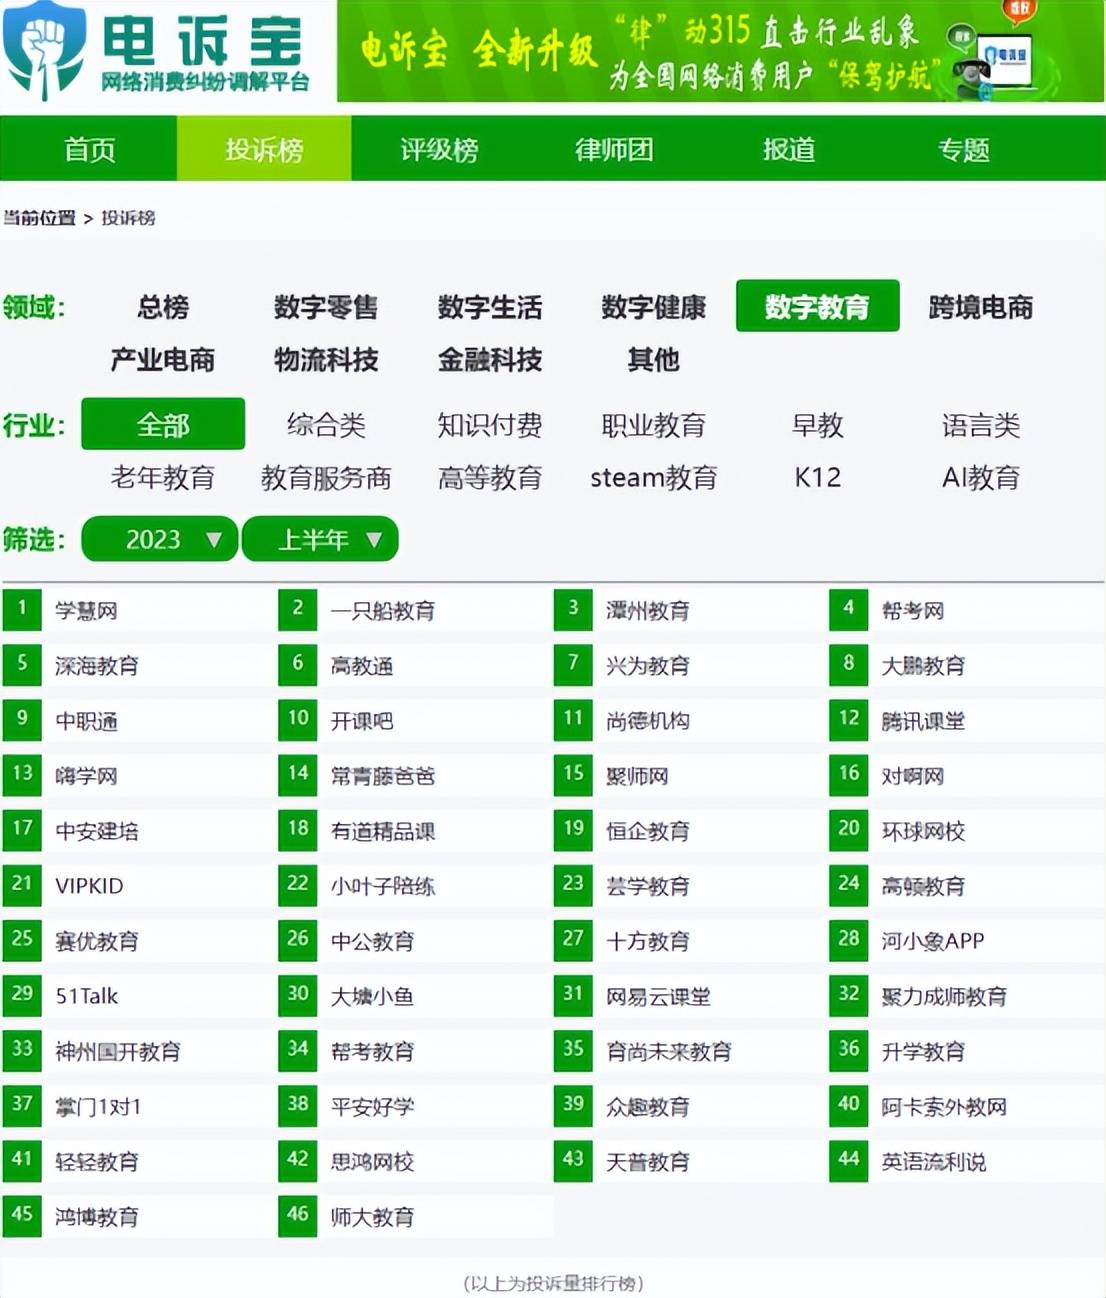The width and height of the screenshot is (1106, 1298).
Task: Select the 全部 industry filter
Action: tap(163, 425)
